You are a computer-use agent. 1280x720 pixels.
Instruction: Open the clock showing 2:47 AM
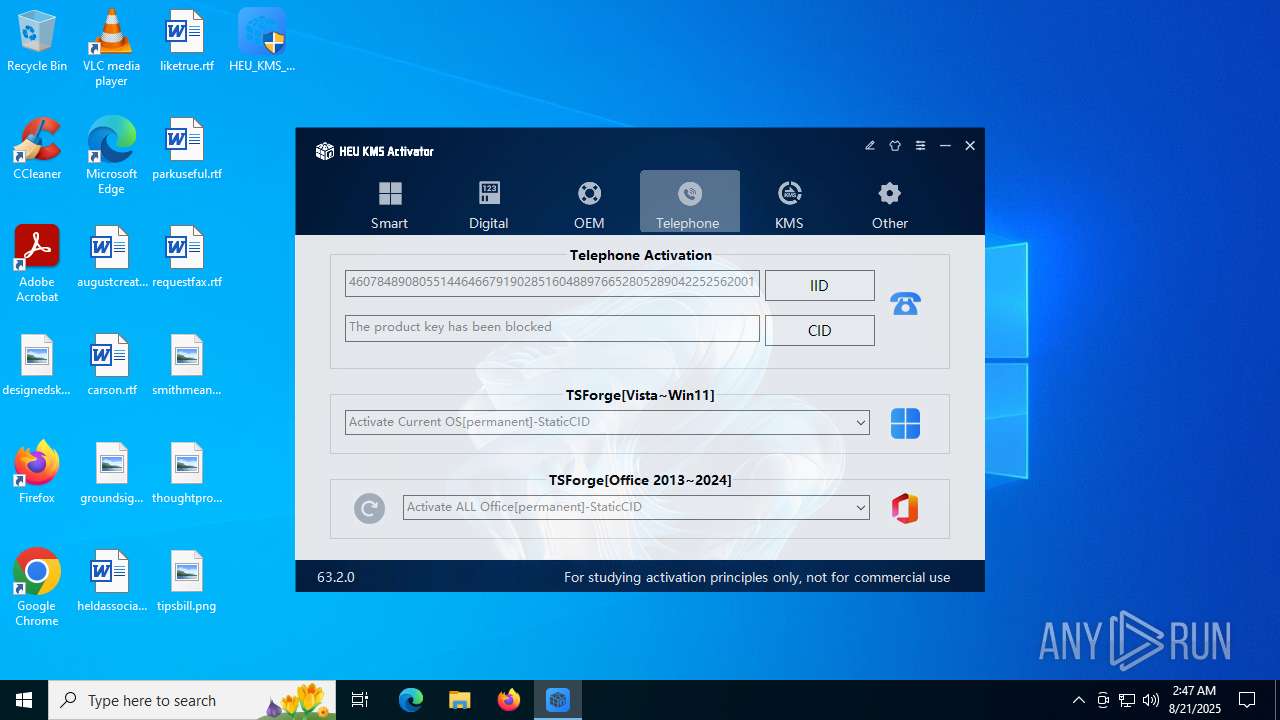[x=1194, y=700]
